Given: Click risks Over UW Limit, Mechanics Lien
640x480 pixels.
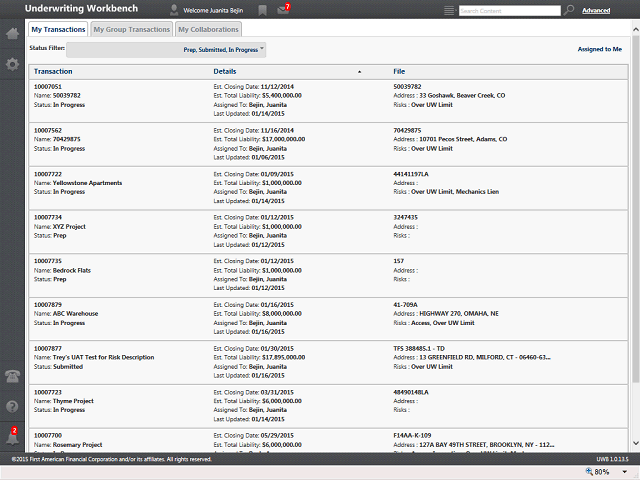Looking at the screenshot, I should coord(455,192).
